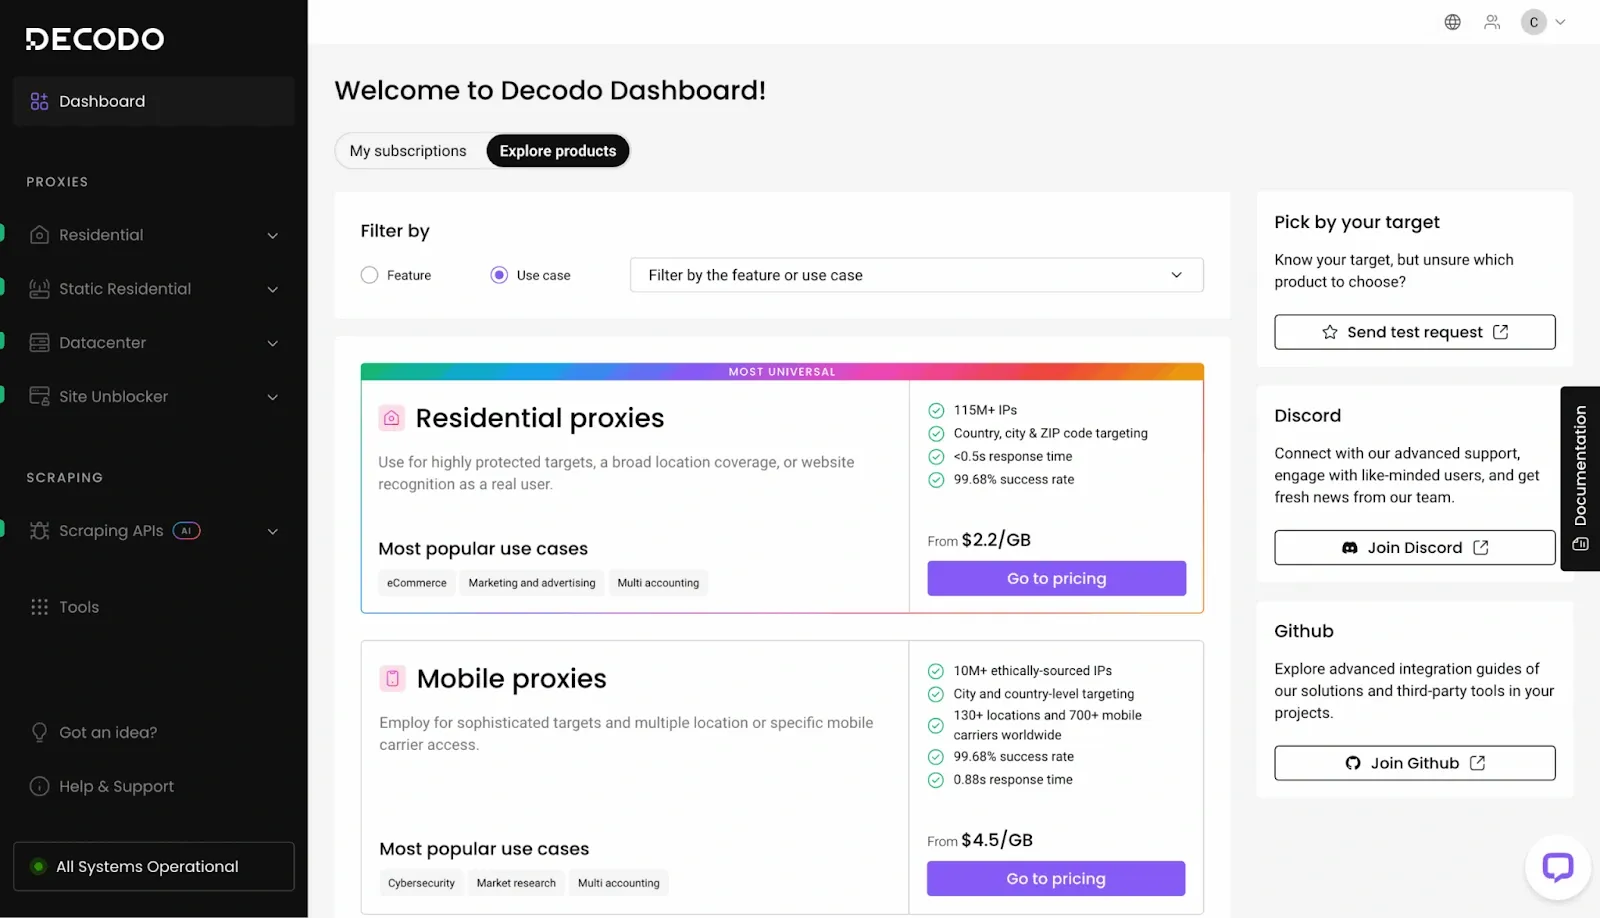This screenshot has height=918, width=1600.
Task: Click the All Systems Operational status indicator
Action: pyautogui.click(x=154, y=866)
